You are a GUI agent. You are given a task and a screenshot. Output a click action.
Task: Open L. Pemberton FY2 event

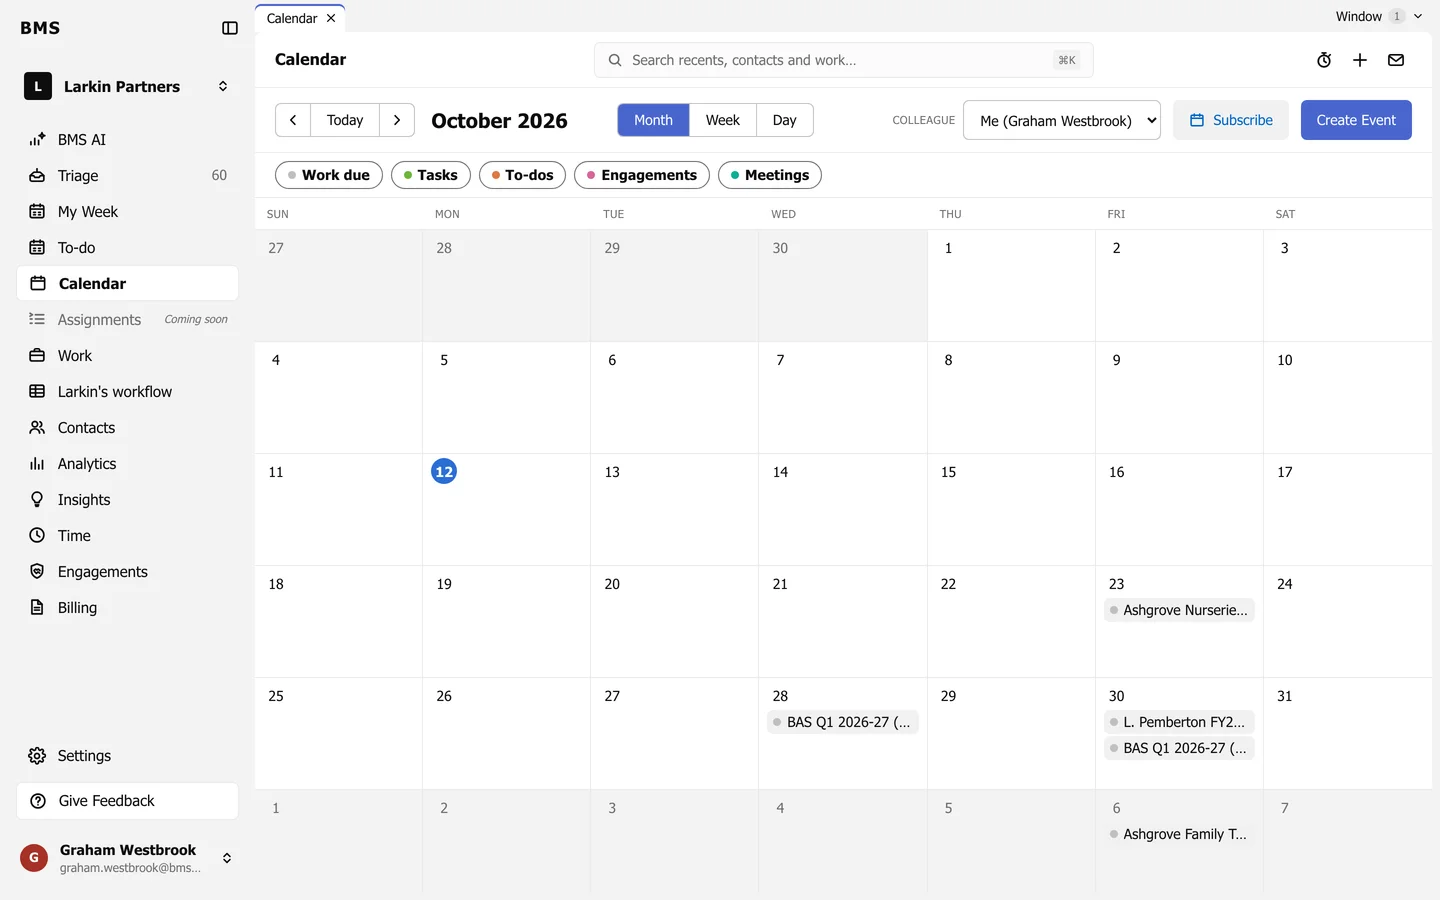[1179, 722]
